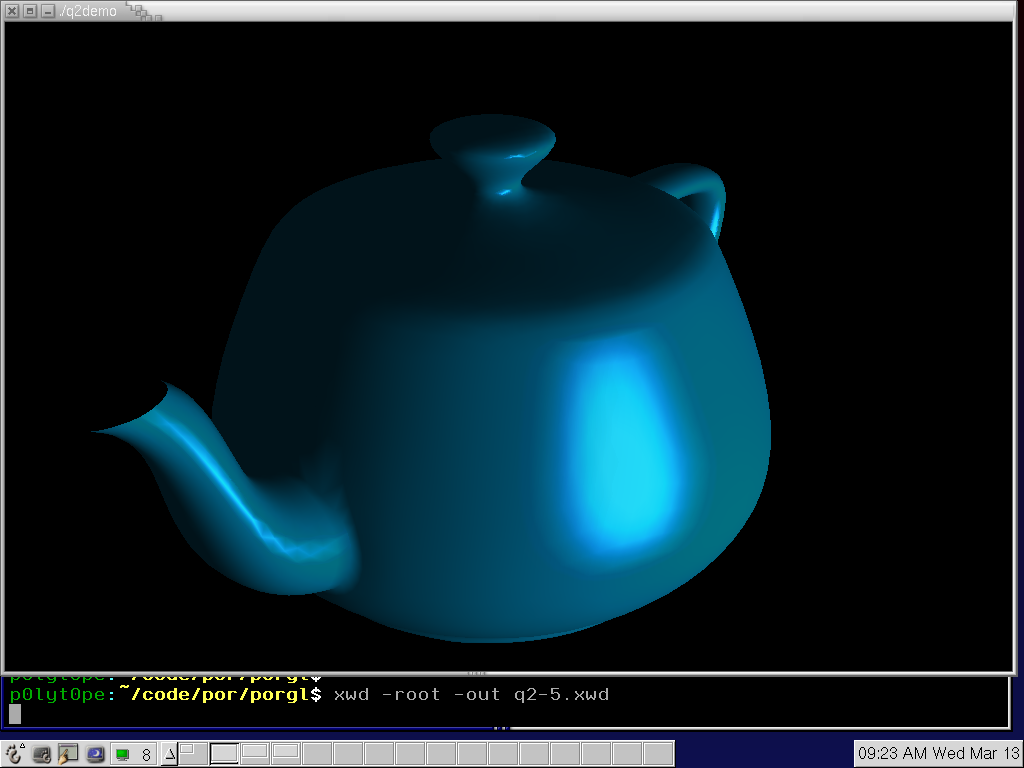
Task: Launch the toolbox launcher icon in panel
Action: pyautogui.click(x=42, y=754)
